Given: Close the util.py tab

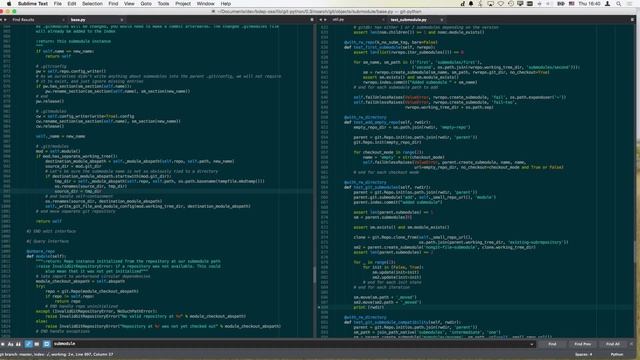Looking at the screenshot, I should (383, 20).
